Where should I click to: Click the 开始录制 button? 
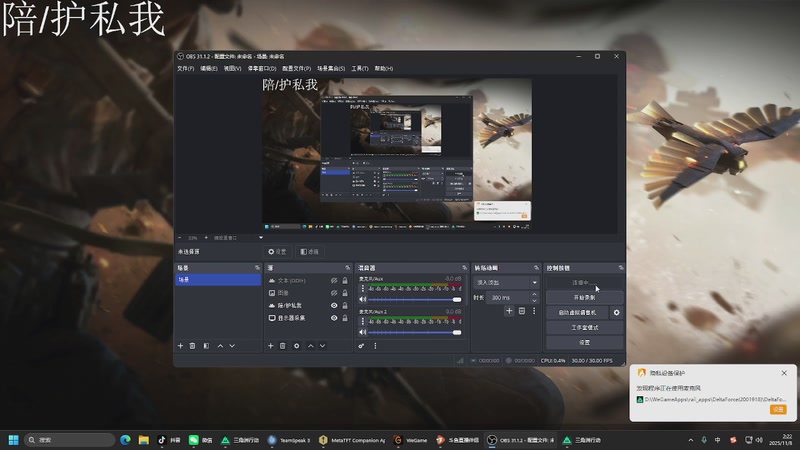pyautogui.click(x=584, y=297)
